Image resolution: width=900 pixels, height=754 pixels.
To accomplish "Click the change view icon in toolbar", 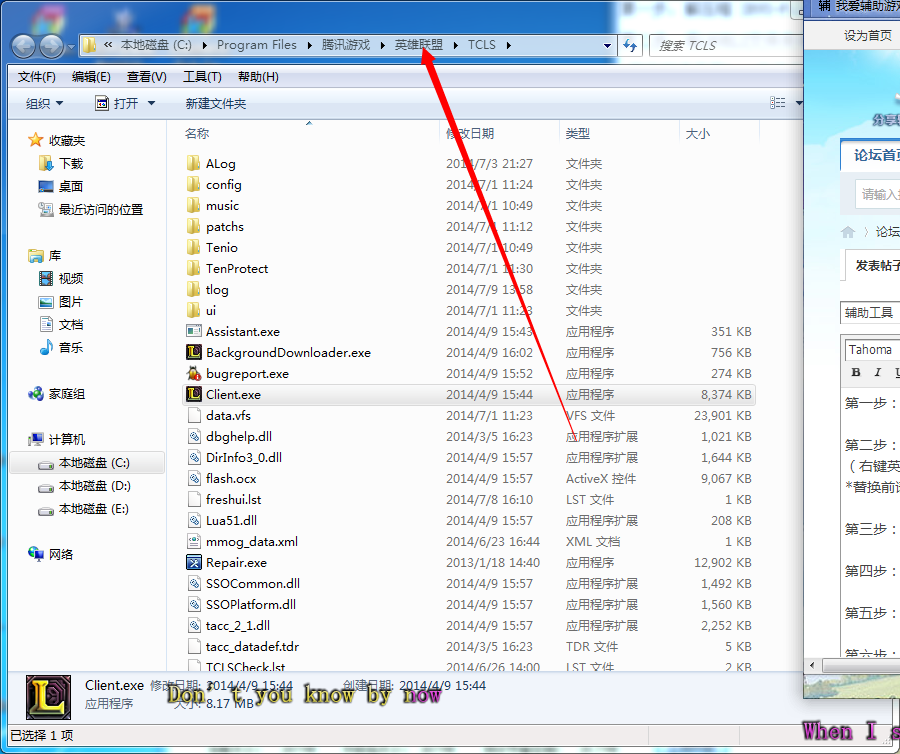I will click(778, 103).
